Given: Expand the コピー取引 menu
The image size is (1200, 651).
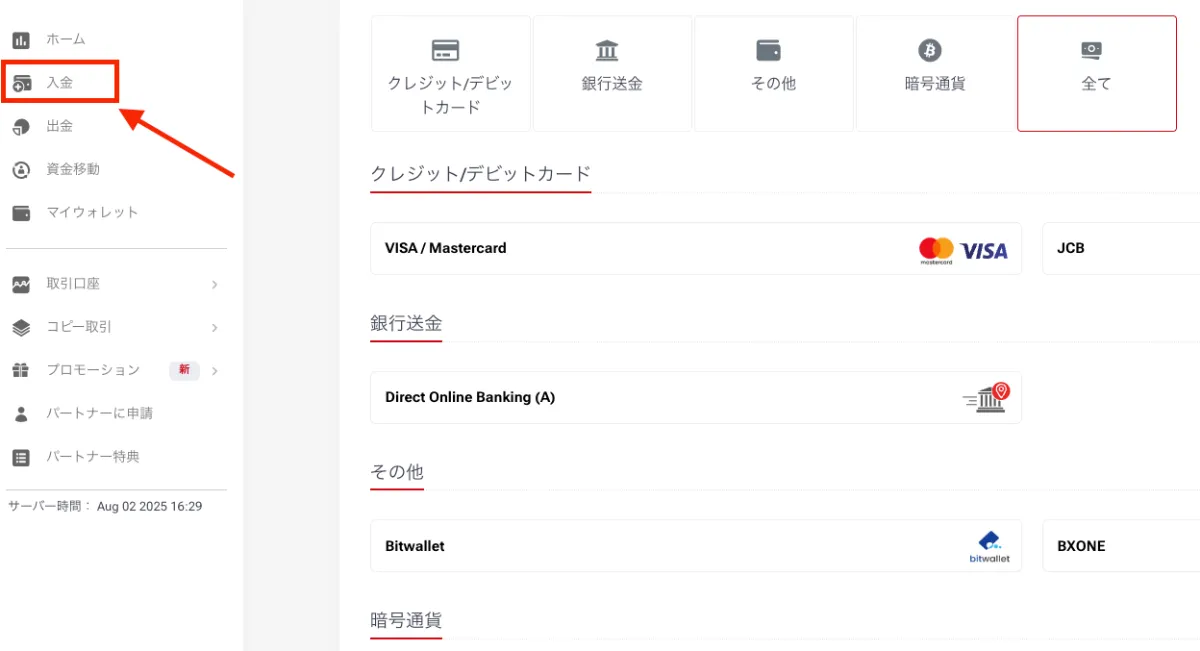Looking at the screenshot, I should tap(115, 327).
